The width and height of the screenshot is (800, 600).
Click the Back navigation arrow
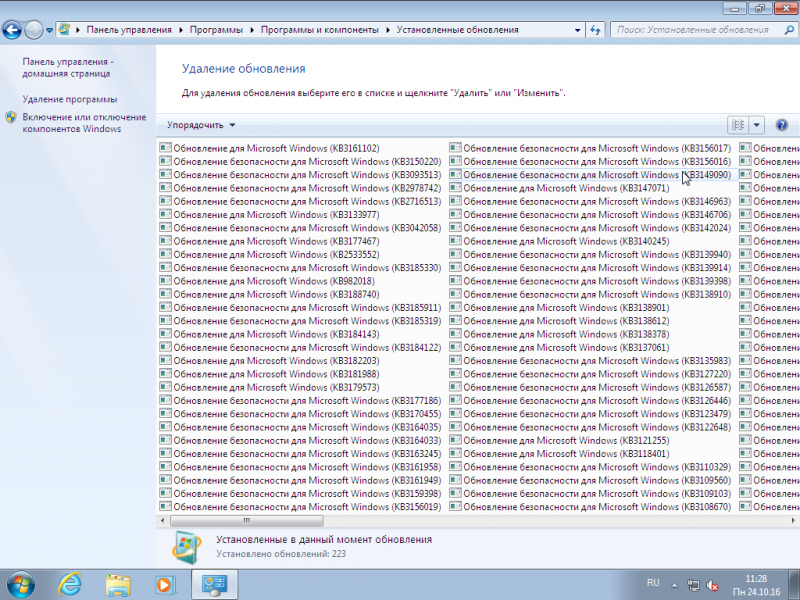pyautogui.click(x=12, y=30)
